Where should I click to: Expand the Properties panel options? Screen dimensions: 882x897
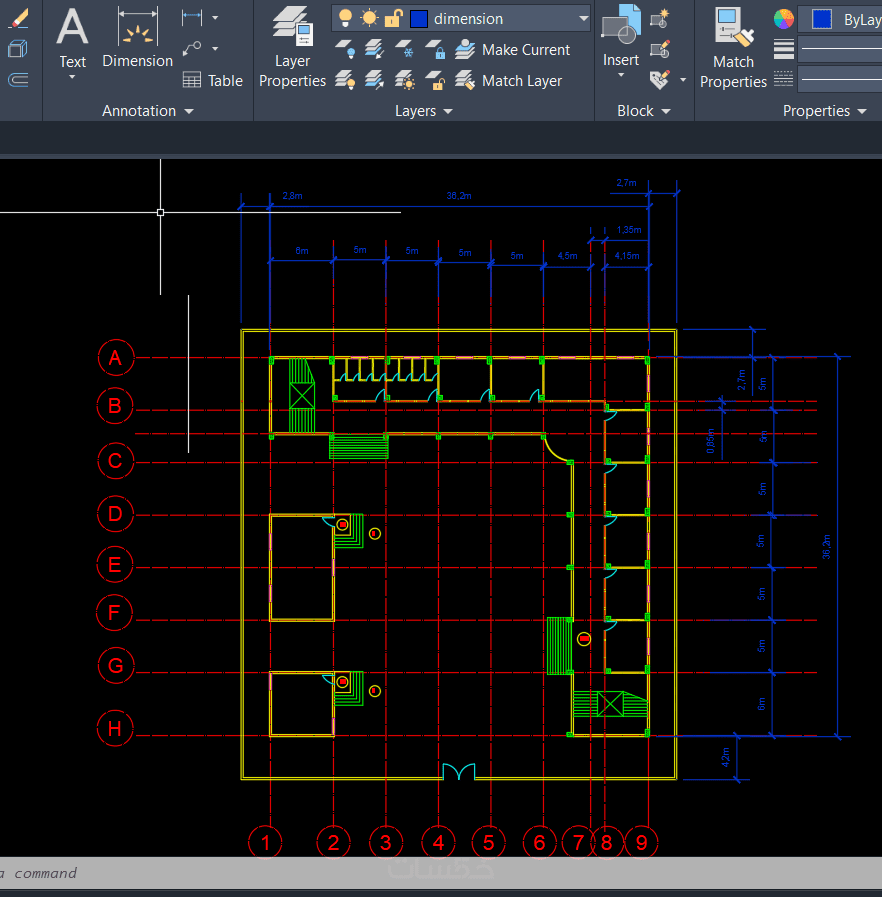[824, 111]
